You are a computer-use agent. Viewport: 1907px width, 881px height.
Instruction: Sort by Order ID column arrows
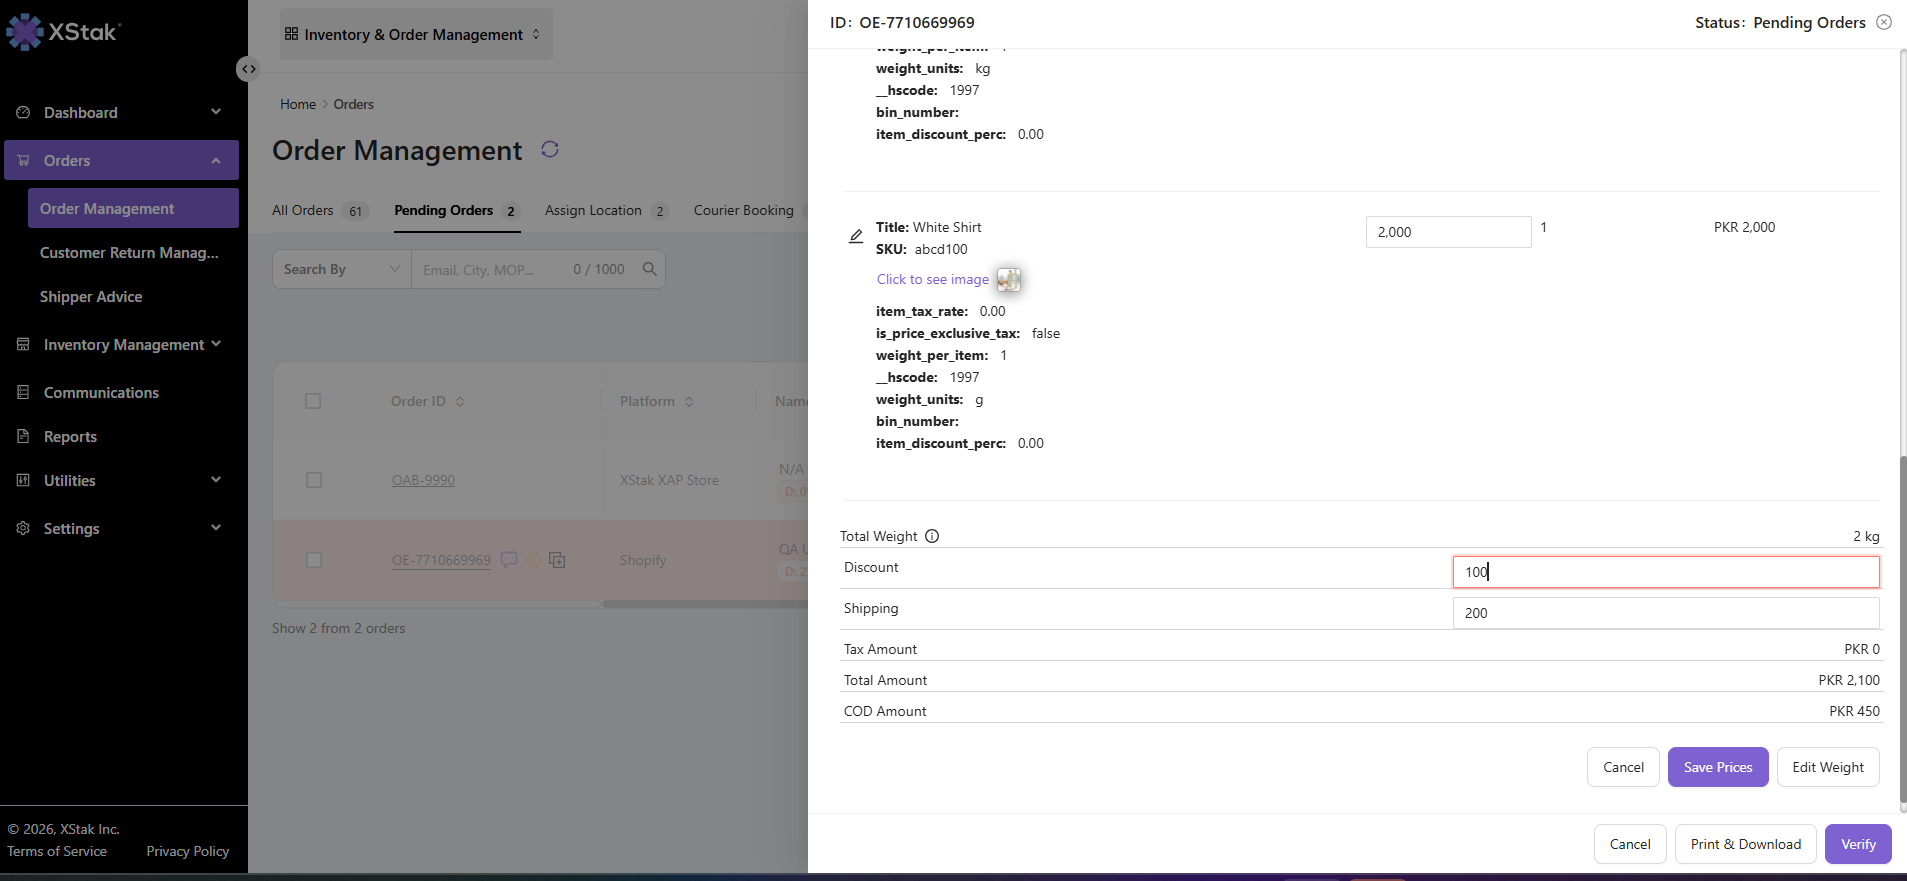460,401
